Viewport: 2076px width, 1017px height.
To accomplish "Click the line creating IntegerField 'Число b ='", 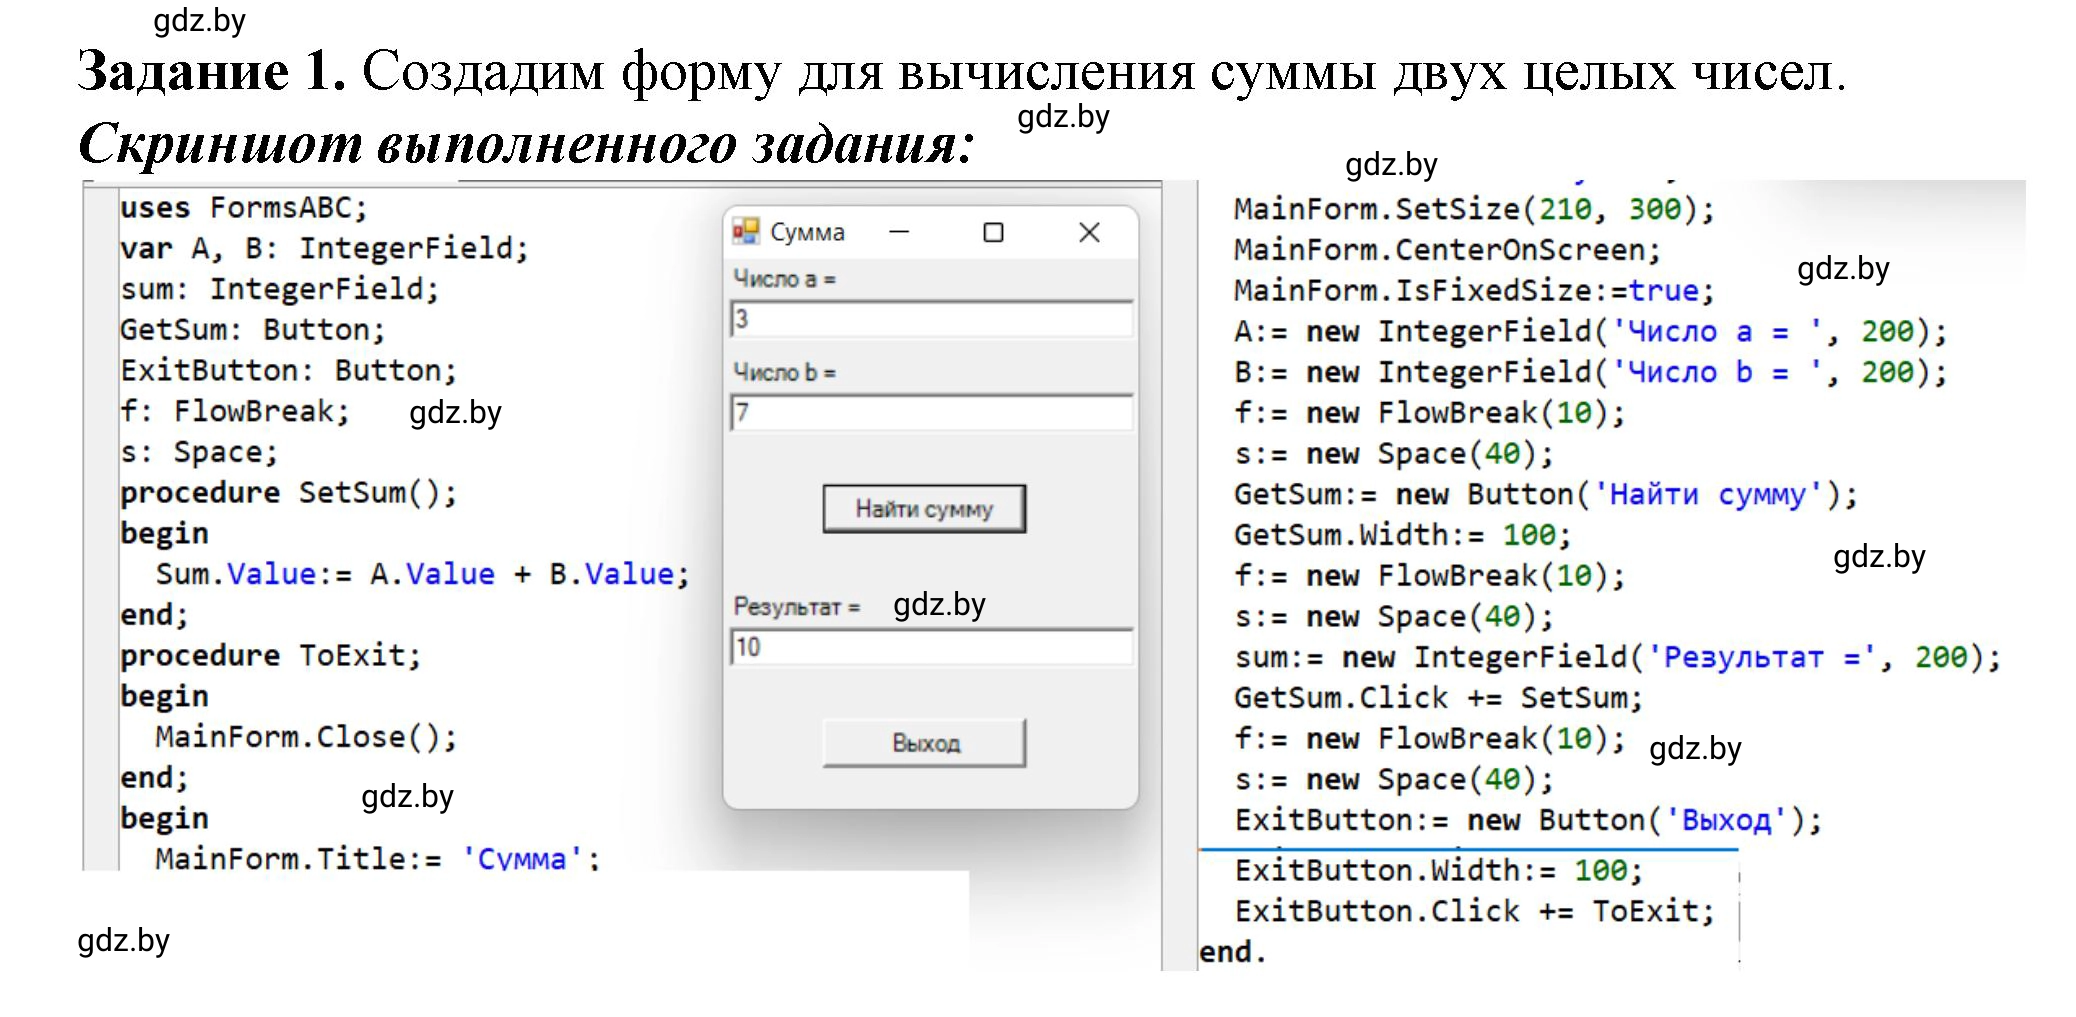I will 1590,372.
